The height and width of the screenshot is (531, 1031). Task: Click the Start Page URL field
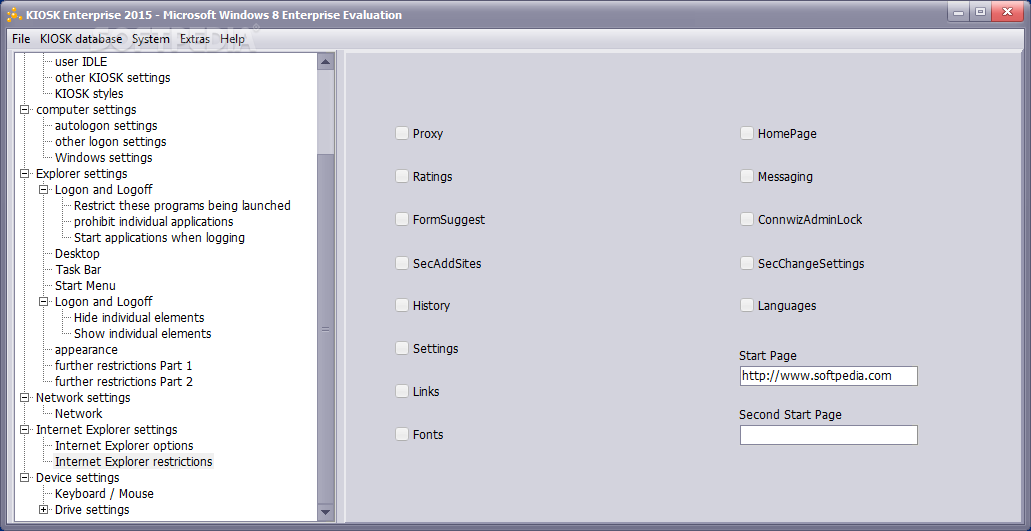(828, 376)
